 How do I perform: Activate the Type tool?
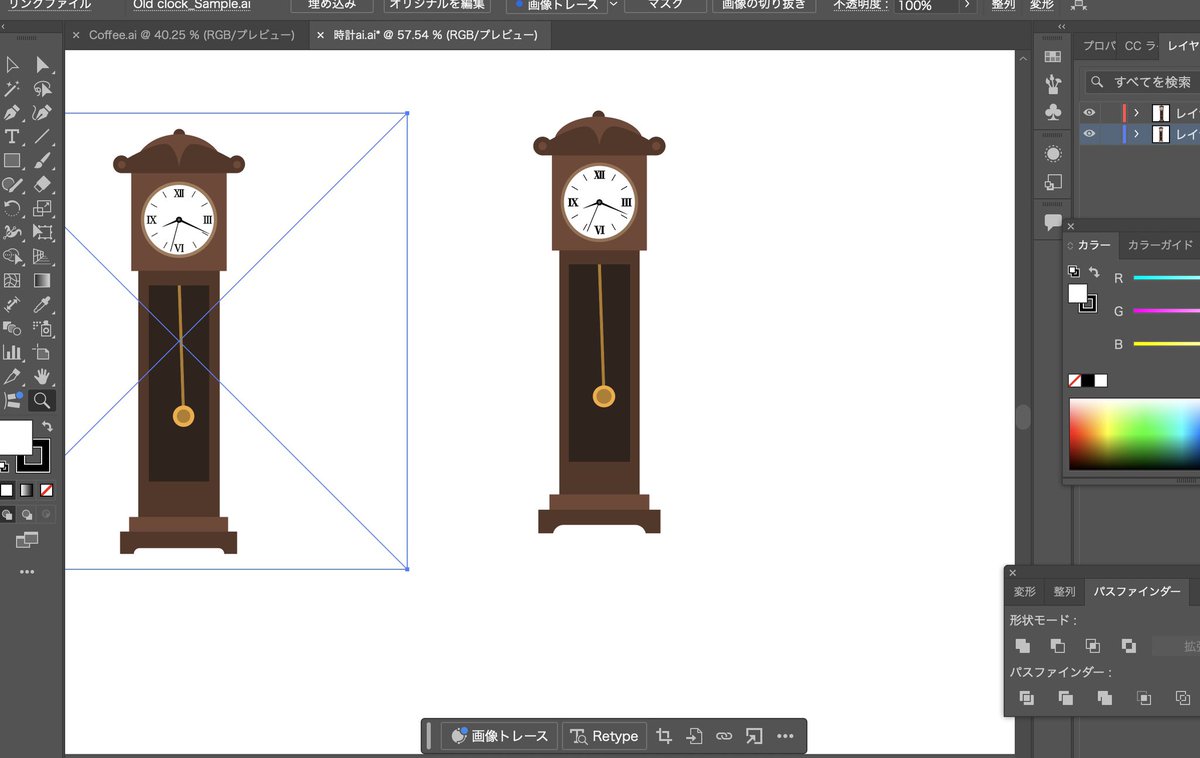click(12, 137)
